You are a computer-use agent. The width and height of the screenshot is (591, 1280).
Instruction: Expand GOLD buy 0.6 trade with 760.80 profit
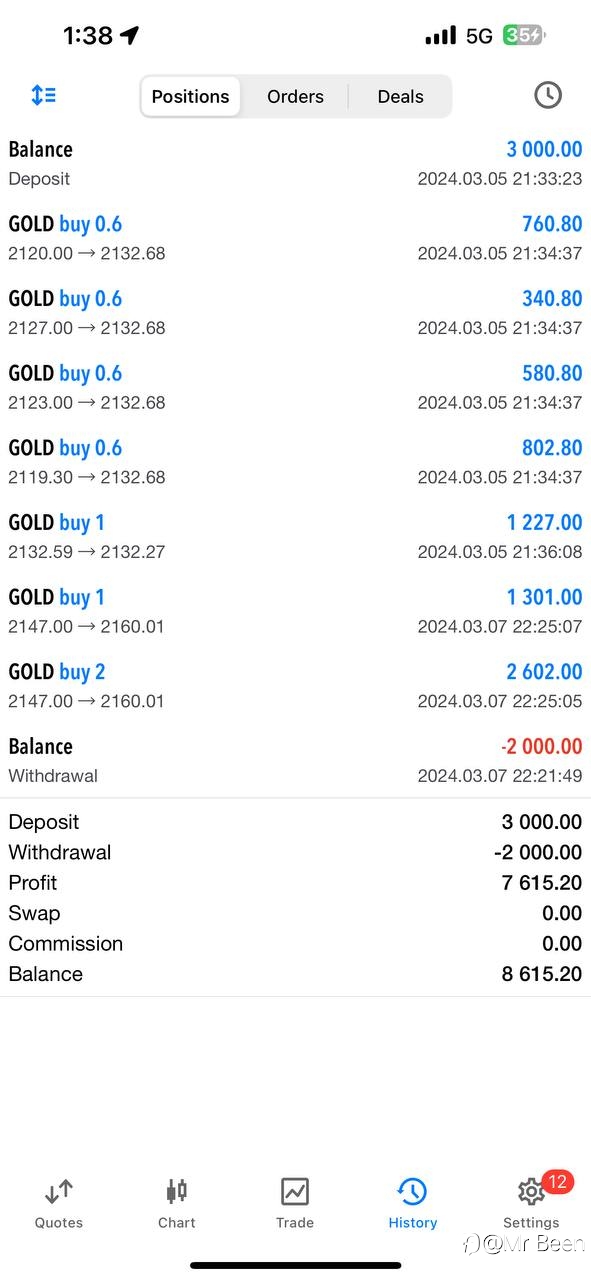[x=295, y=238]
